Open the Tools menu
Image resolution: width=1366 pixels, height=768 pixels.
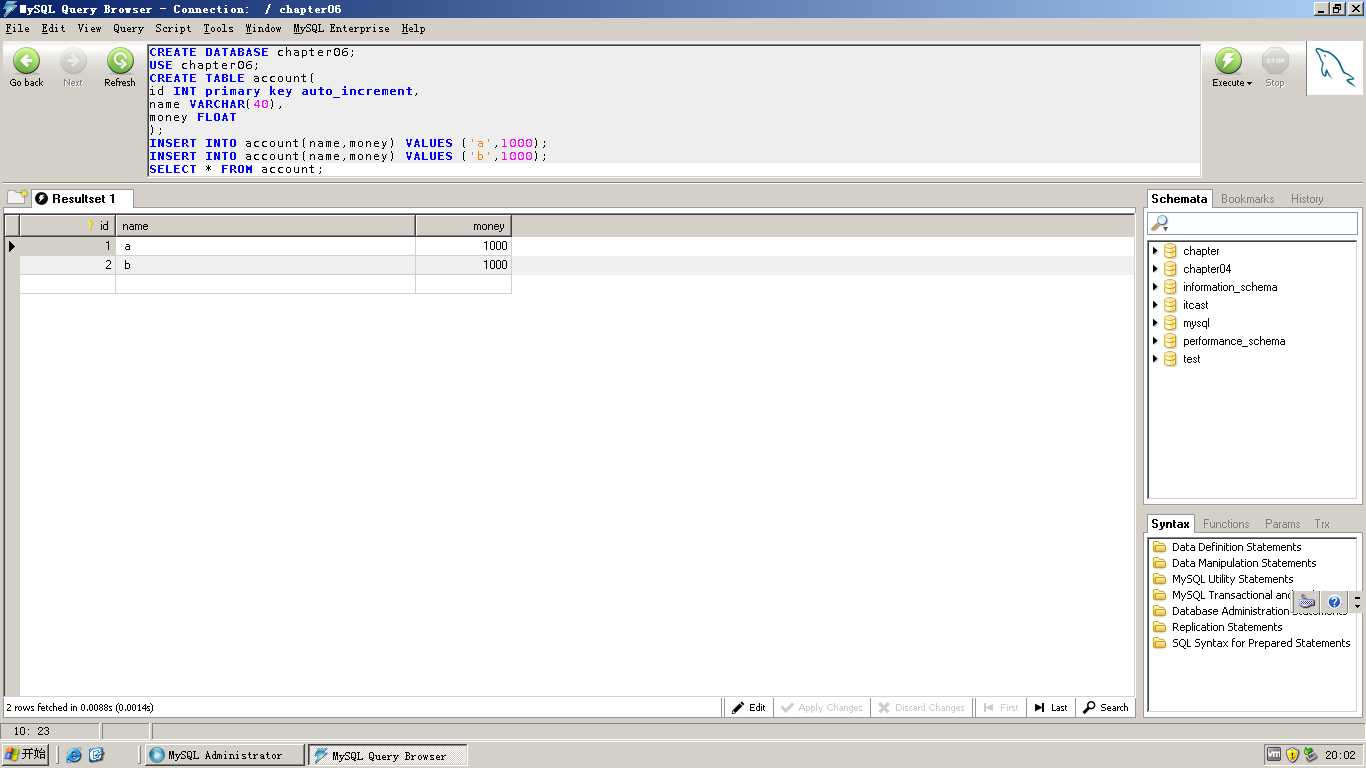pyautogui.click(x=218, y=29)
